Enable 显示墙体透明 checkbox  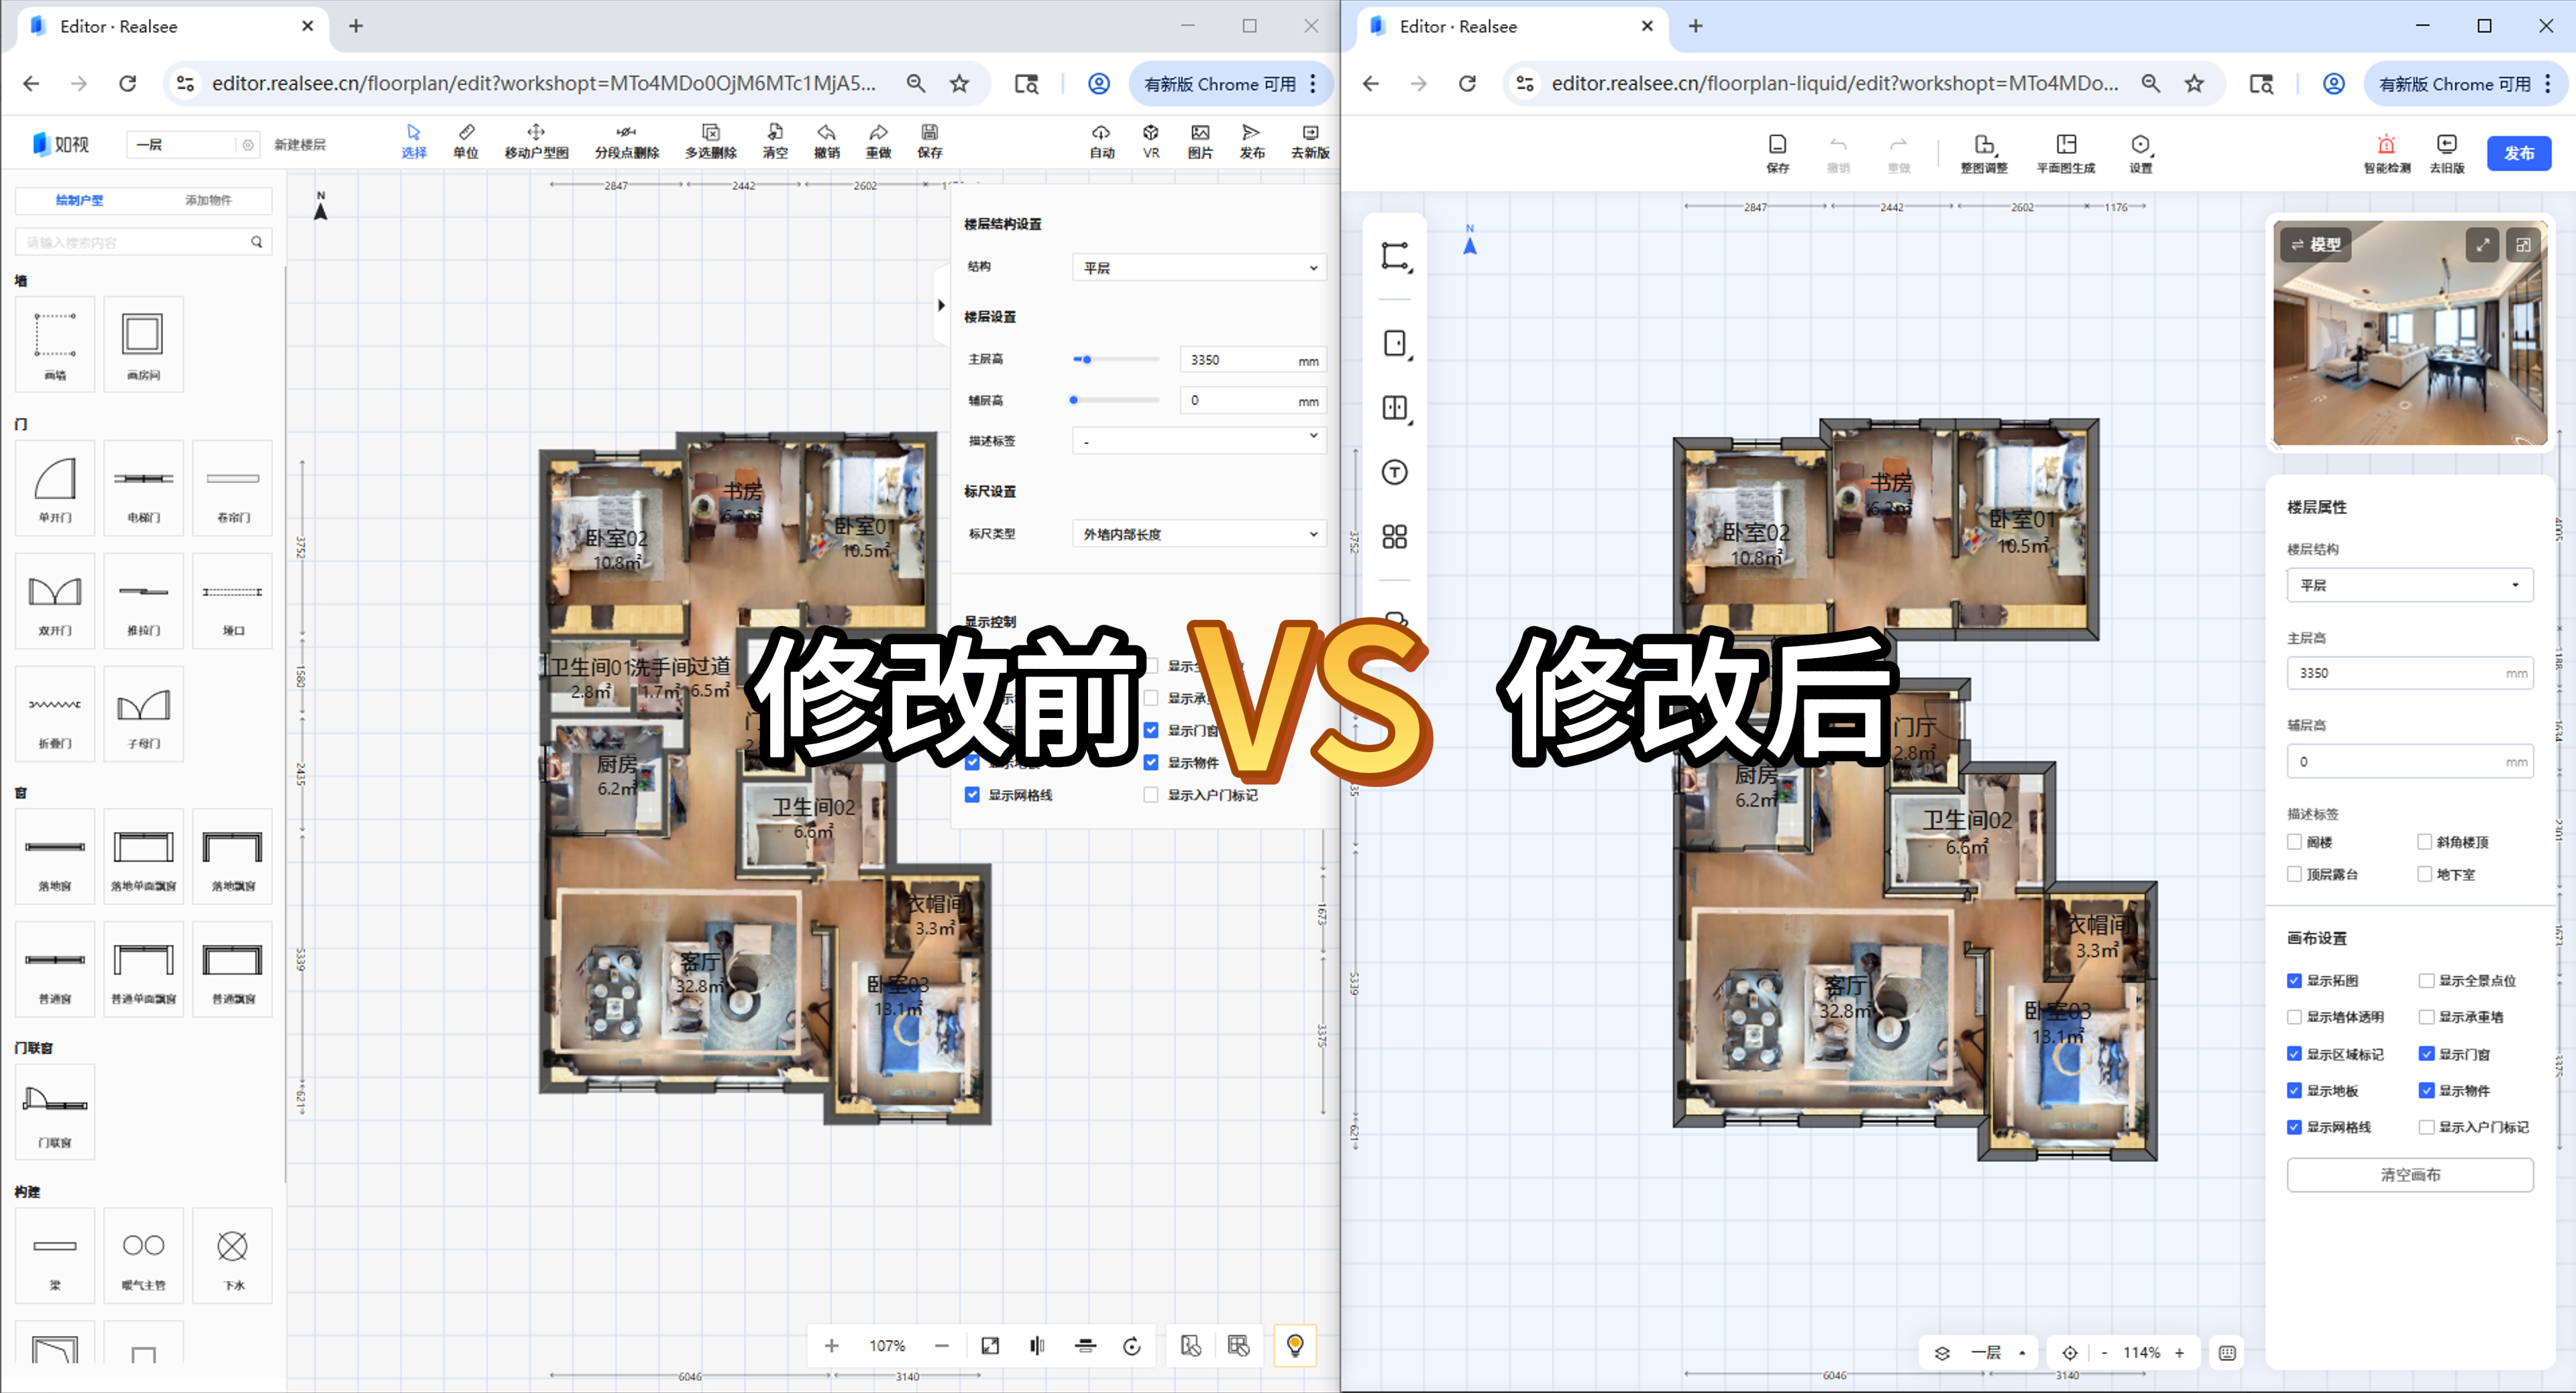click(x=2295, y=1017)
